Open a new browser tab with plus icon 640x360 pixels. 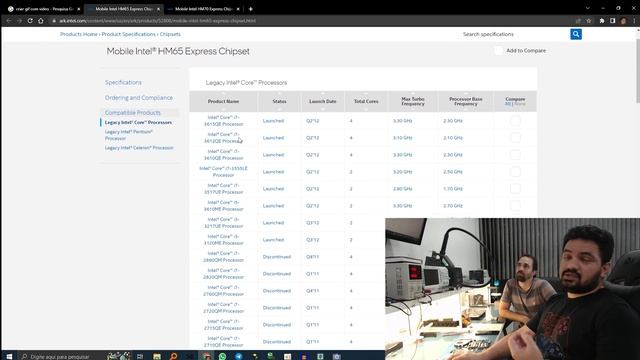click(x=251, y=9)
